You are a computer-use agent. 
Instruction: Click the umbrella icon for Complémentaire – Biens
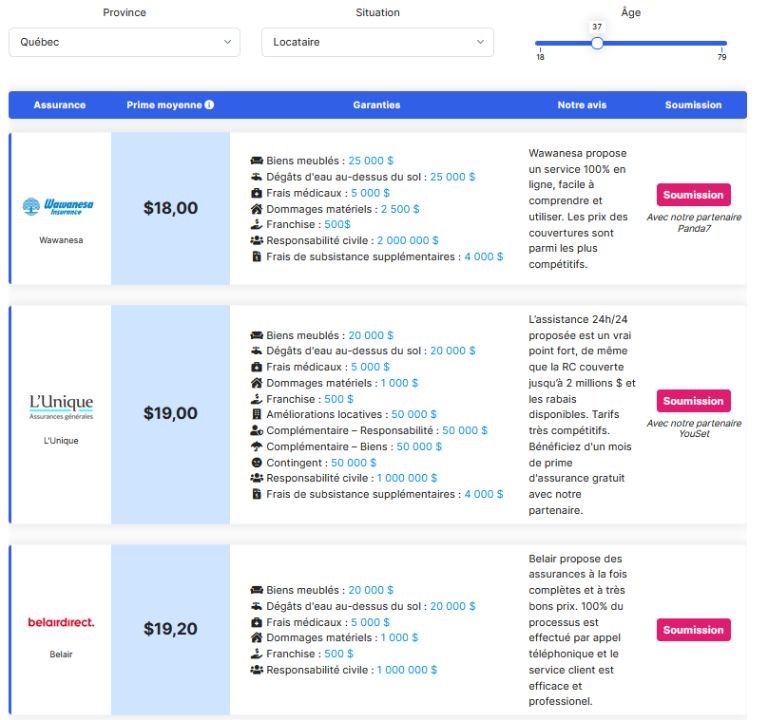pyautogui.click(x=257, y=447)
